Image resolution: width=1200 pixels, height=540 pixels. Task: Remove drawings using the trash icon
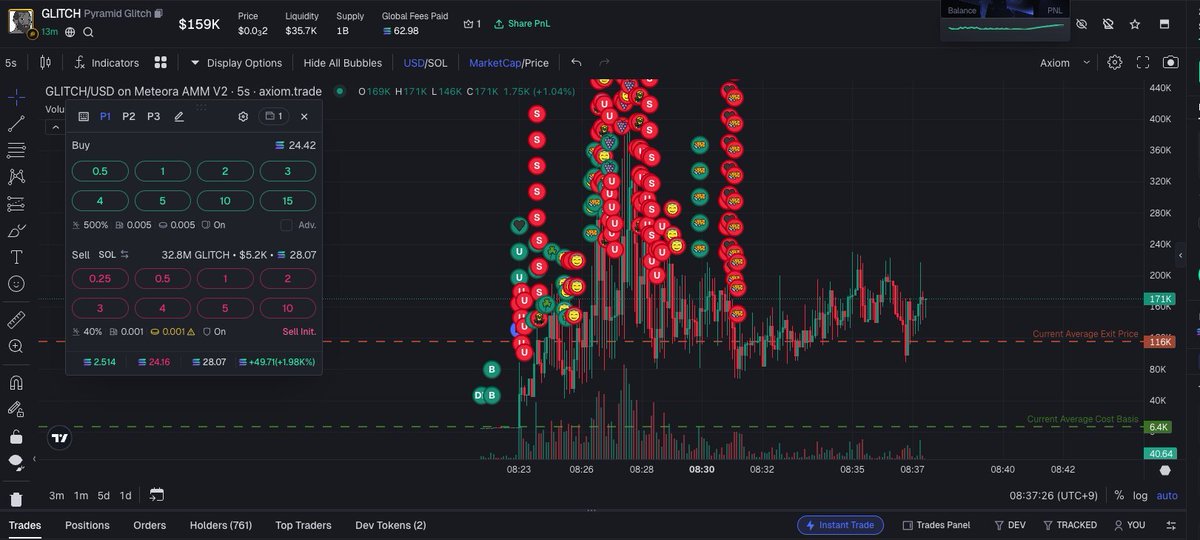click(x=16, y=498)
